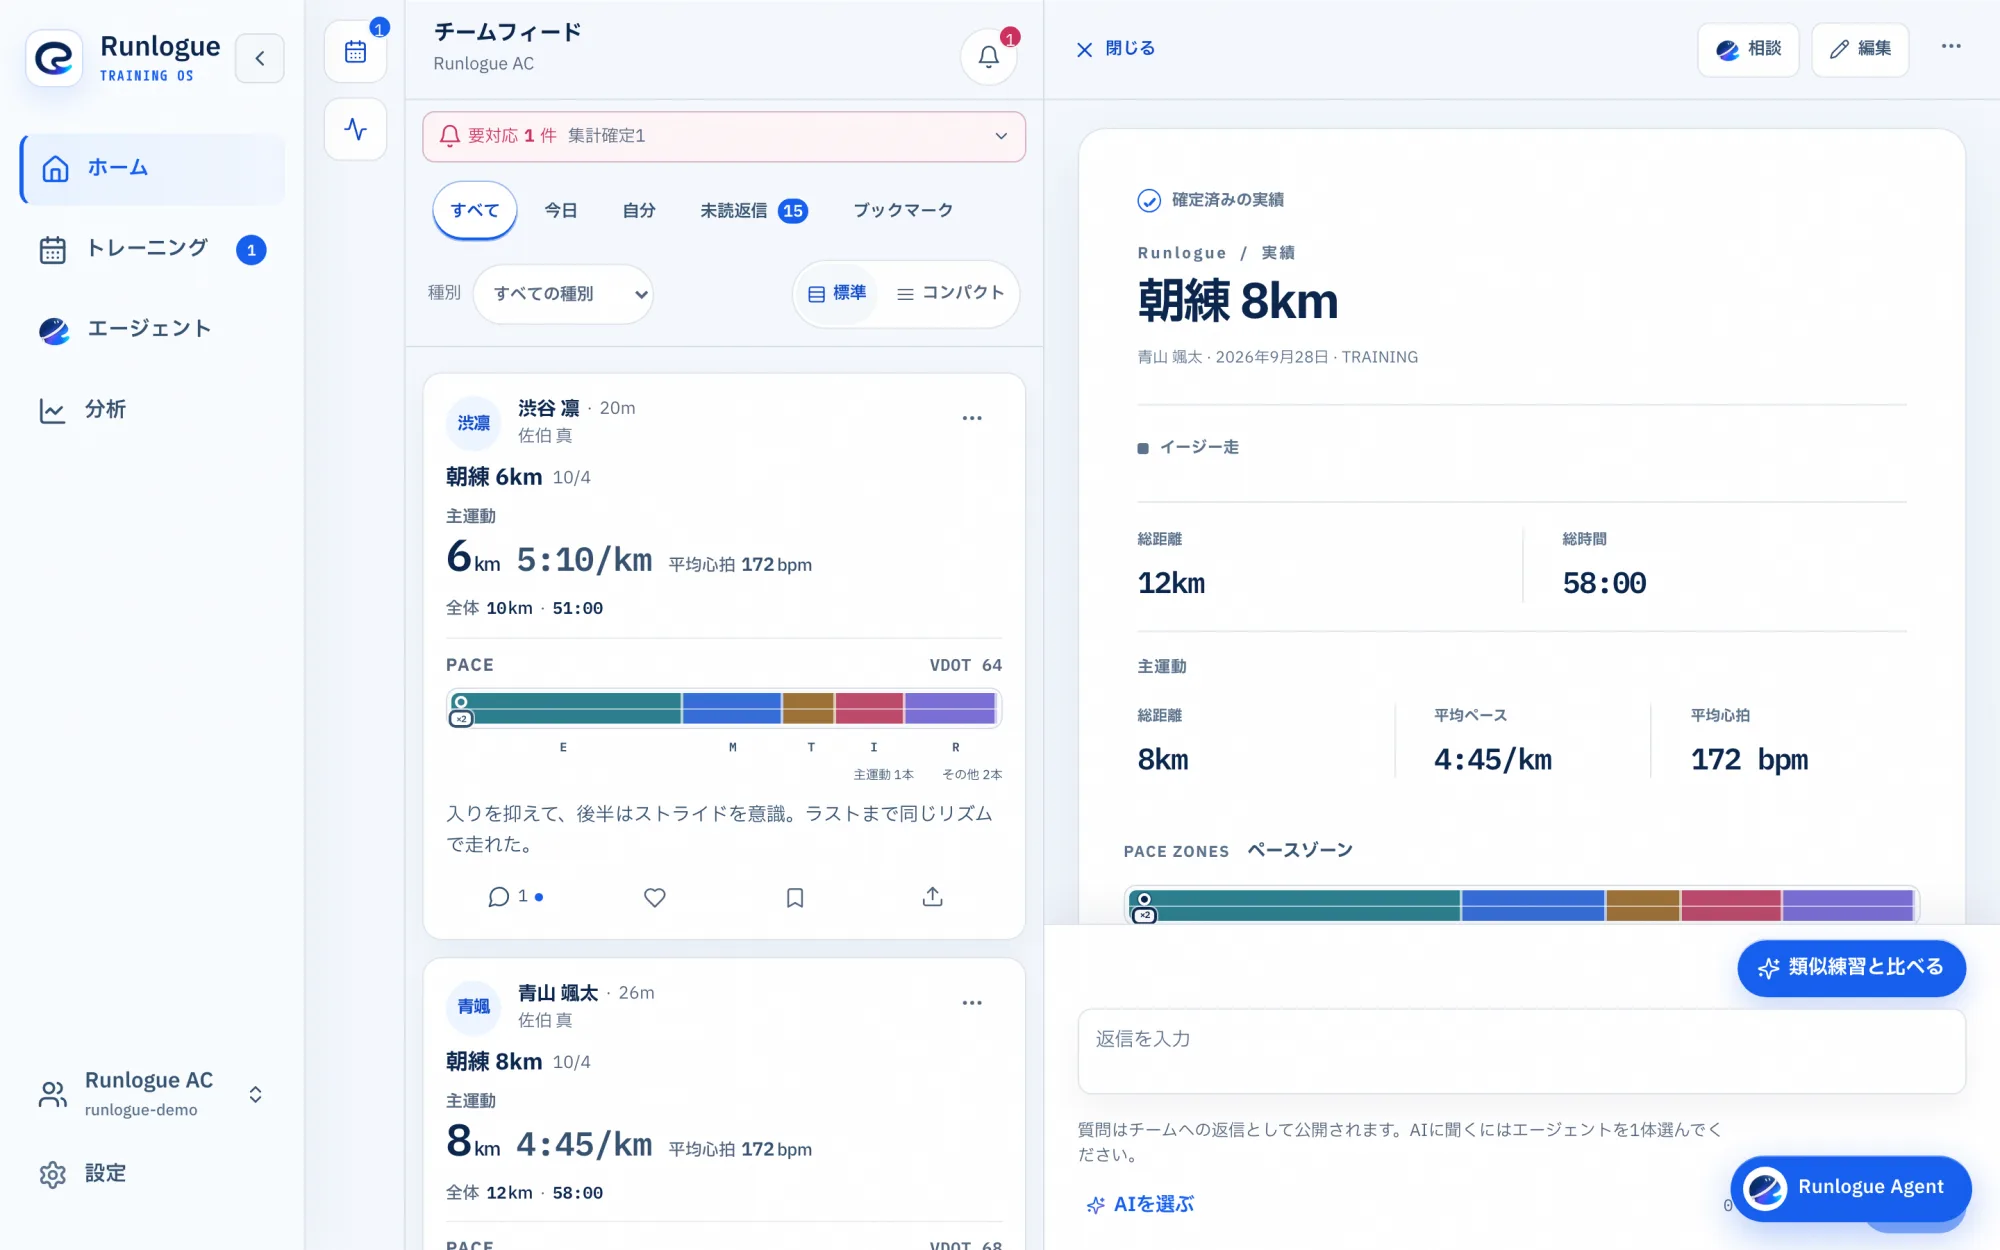2000x1250 pixels.
Task: Open detail panel more options menu
Action: click(x=1951, y=47)
